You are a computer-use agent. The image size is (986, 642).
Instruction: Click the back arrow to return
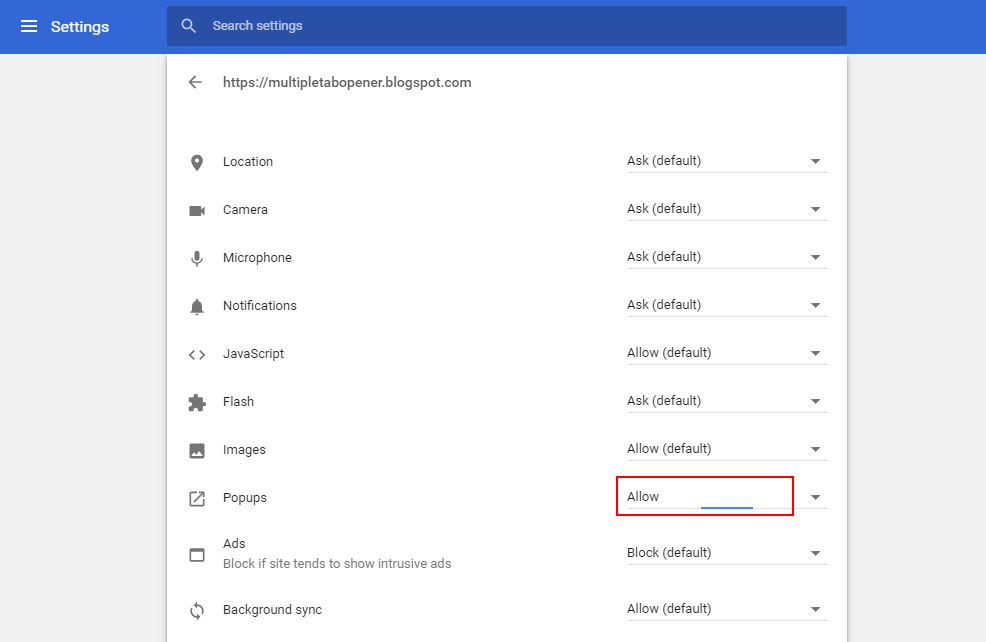(x=195, y=82)
